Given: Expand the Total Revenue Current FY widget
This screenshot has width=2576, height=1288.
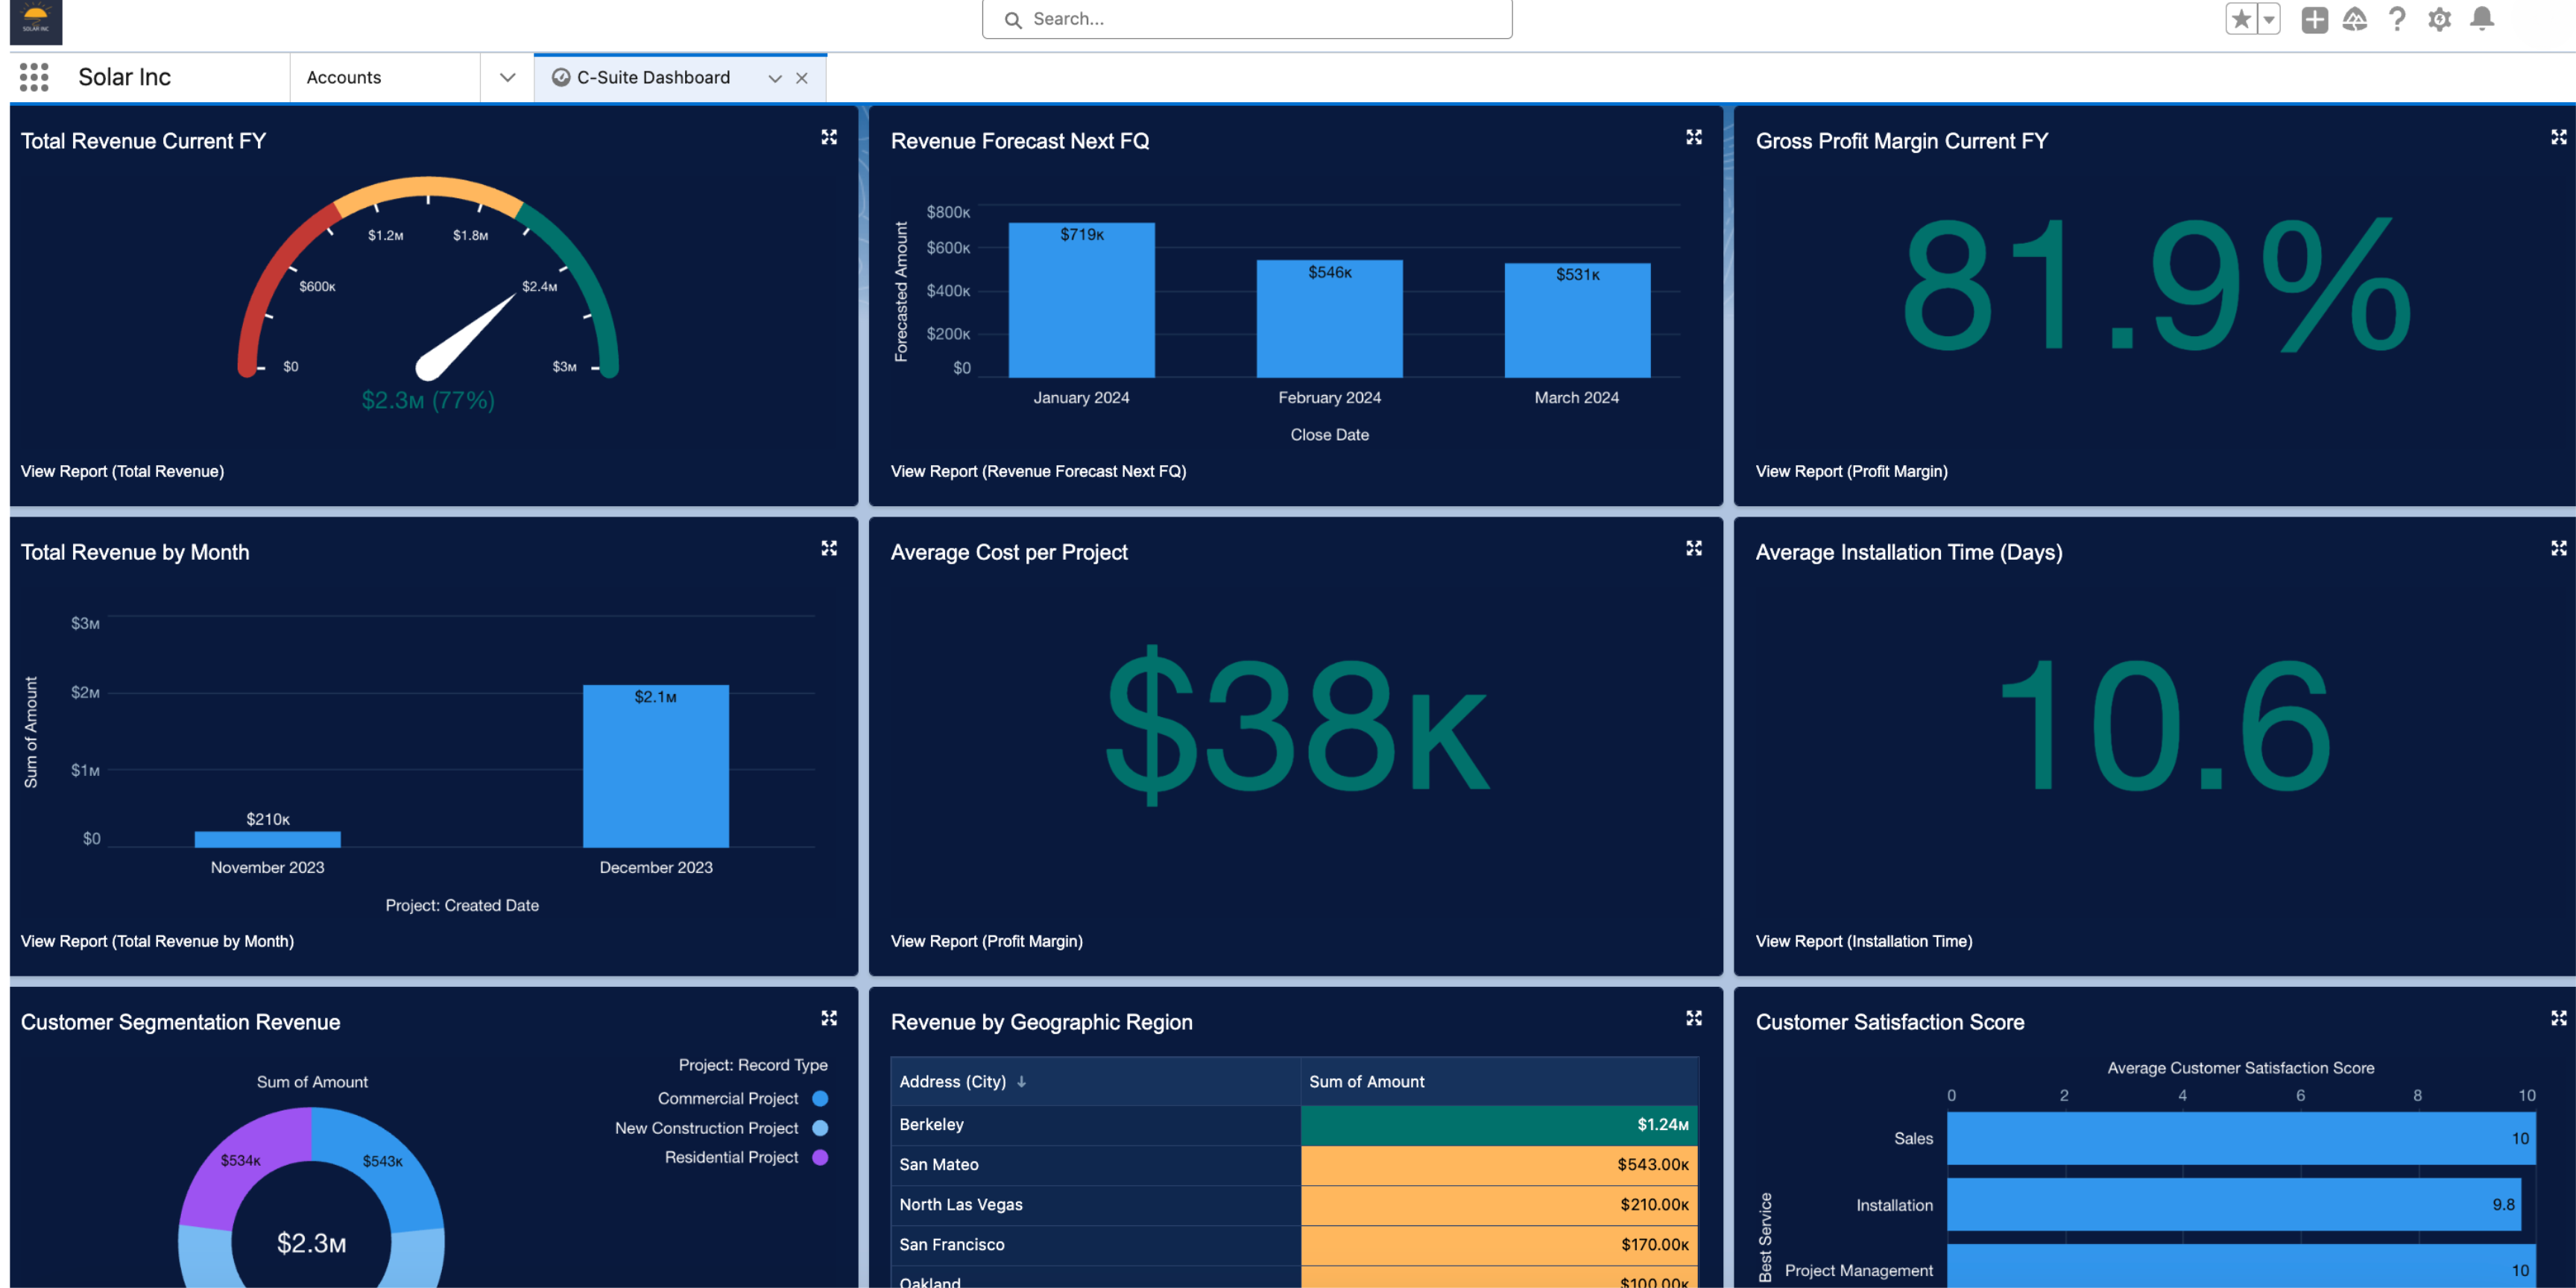Looking at the screenshot, I should point(829,137).
